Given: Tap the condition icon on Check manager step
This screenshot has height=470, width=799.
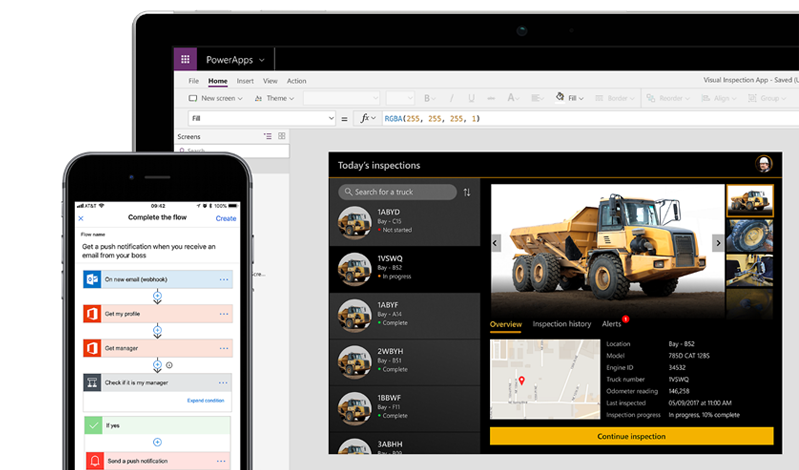Looking at the screenshot, I should pos(92,382).
